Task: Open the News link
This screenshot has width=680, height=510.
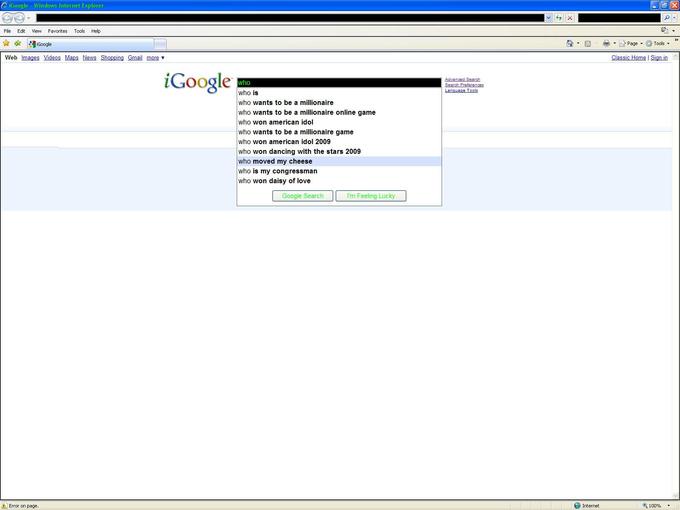Action: [x=89, y=58]
